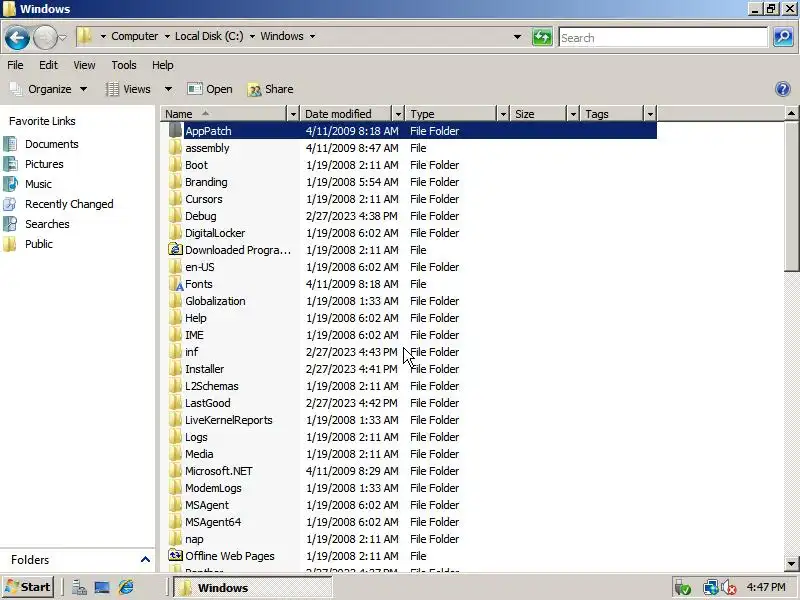This screenshot has height=600, width=800.
Task: Expand the arrow after Local Disk (C:)
Action: pos(252,36)
